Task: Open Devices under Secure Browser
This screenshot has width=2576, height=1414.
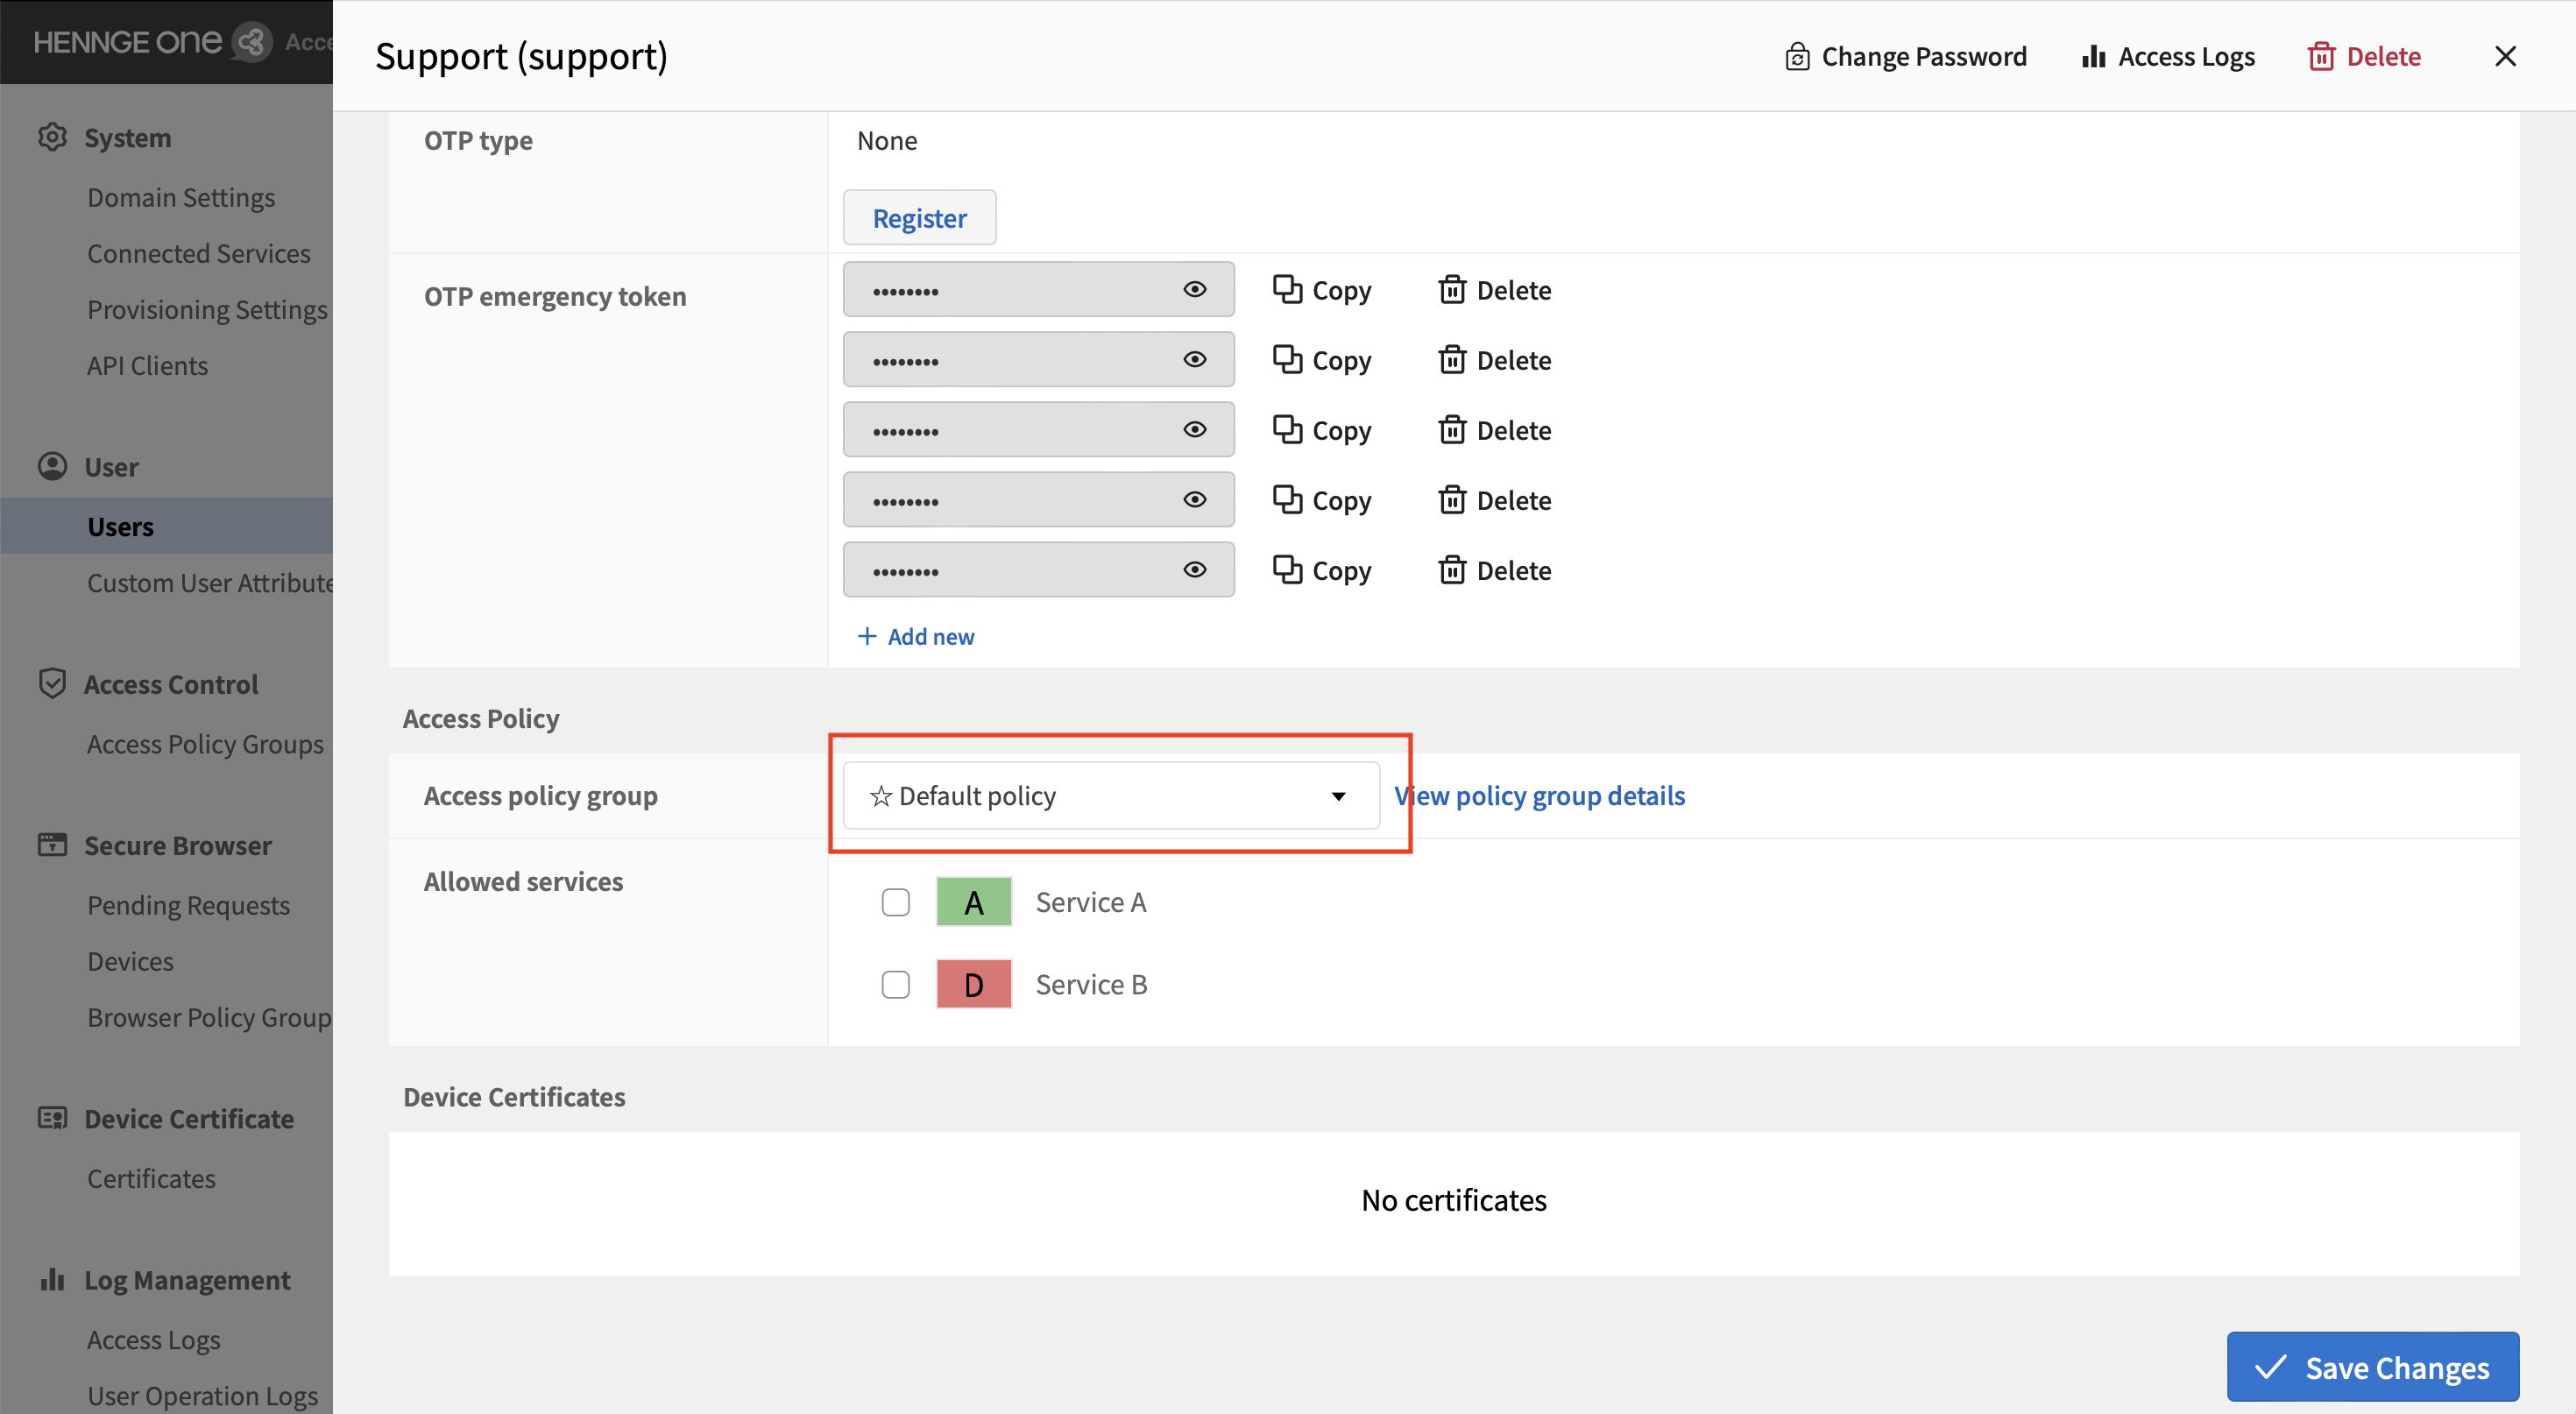Action: pos(130,960)
